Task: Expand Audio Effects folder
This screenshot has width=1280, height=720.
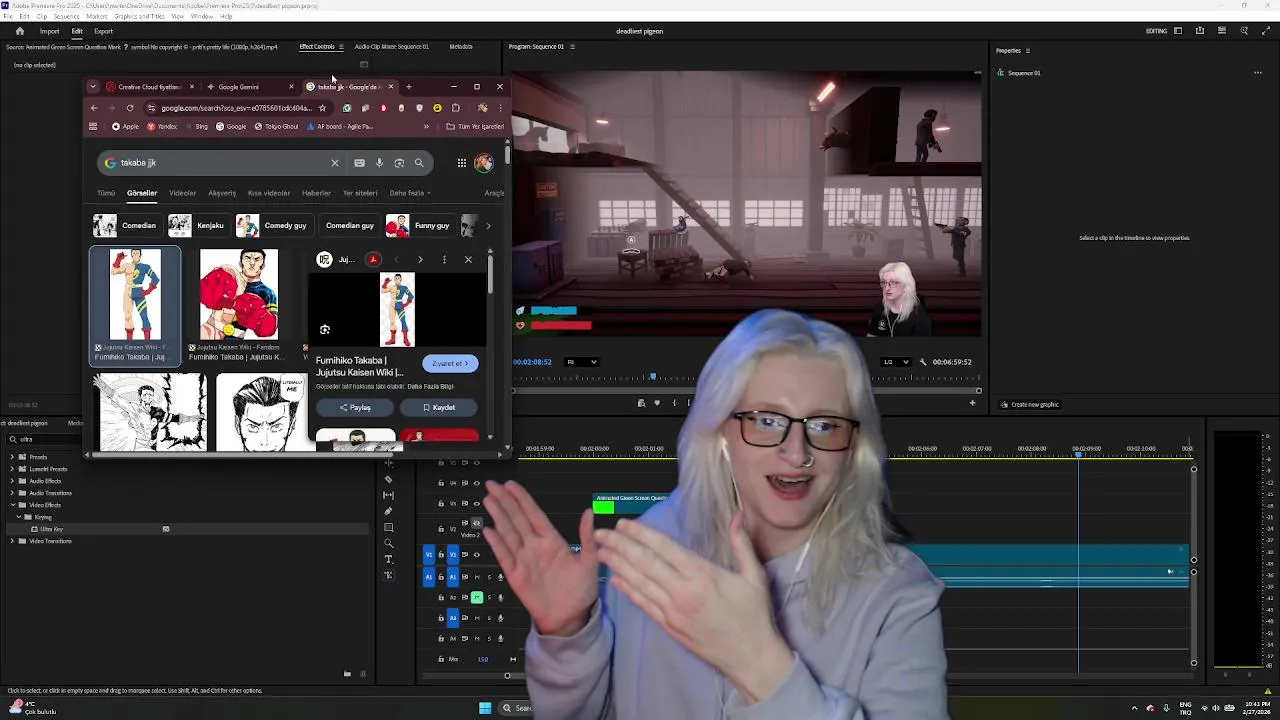Action: (x=12, y=481)
